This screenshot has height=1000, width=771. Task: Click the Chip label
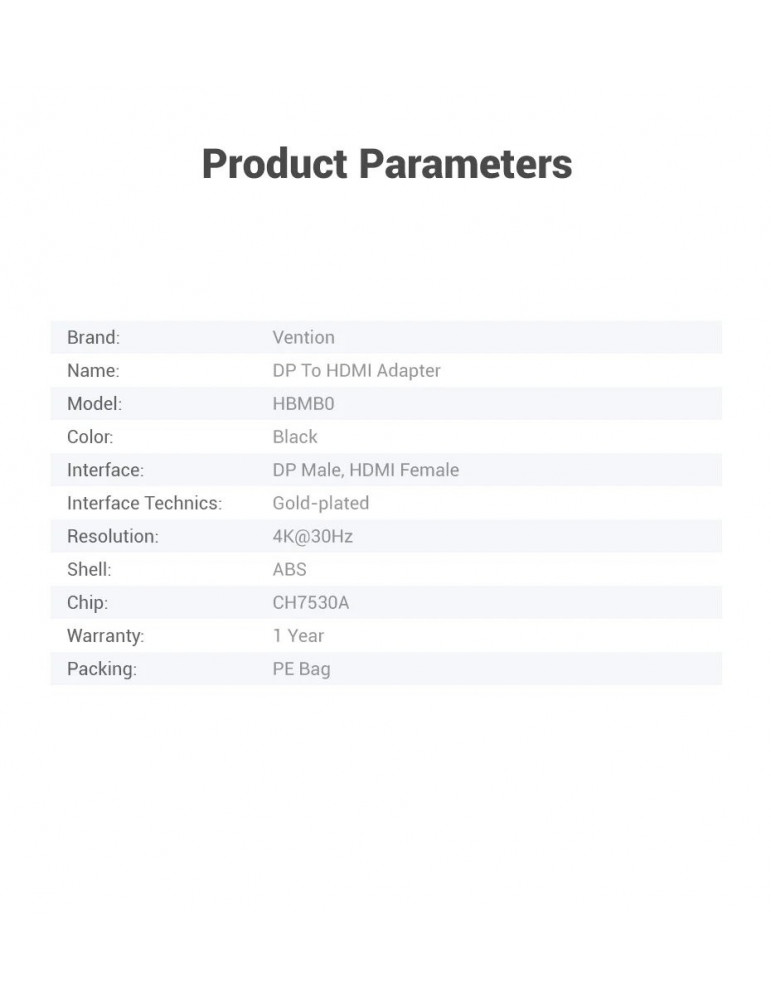(x=87, y=602)
